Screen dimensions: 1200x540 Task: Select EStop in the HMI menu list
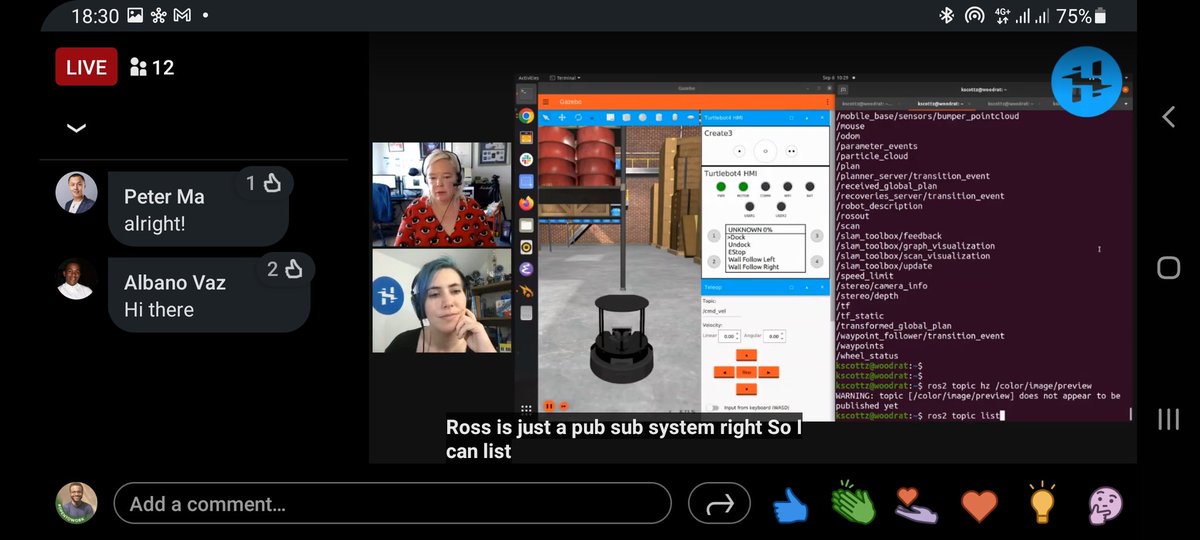pos(738,252)
